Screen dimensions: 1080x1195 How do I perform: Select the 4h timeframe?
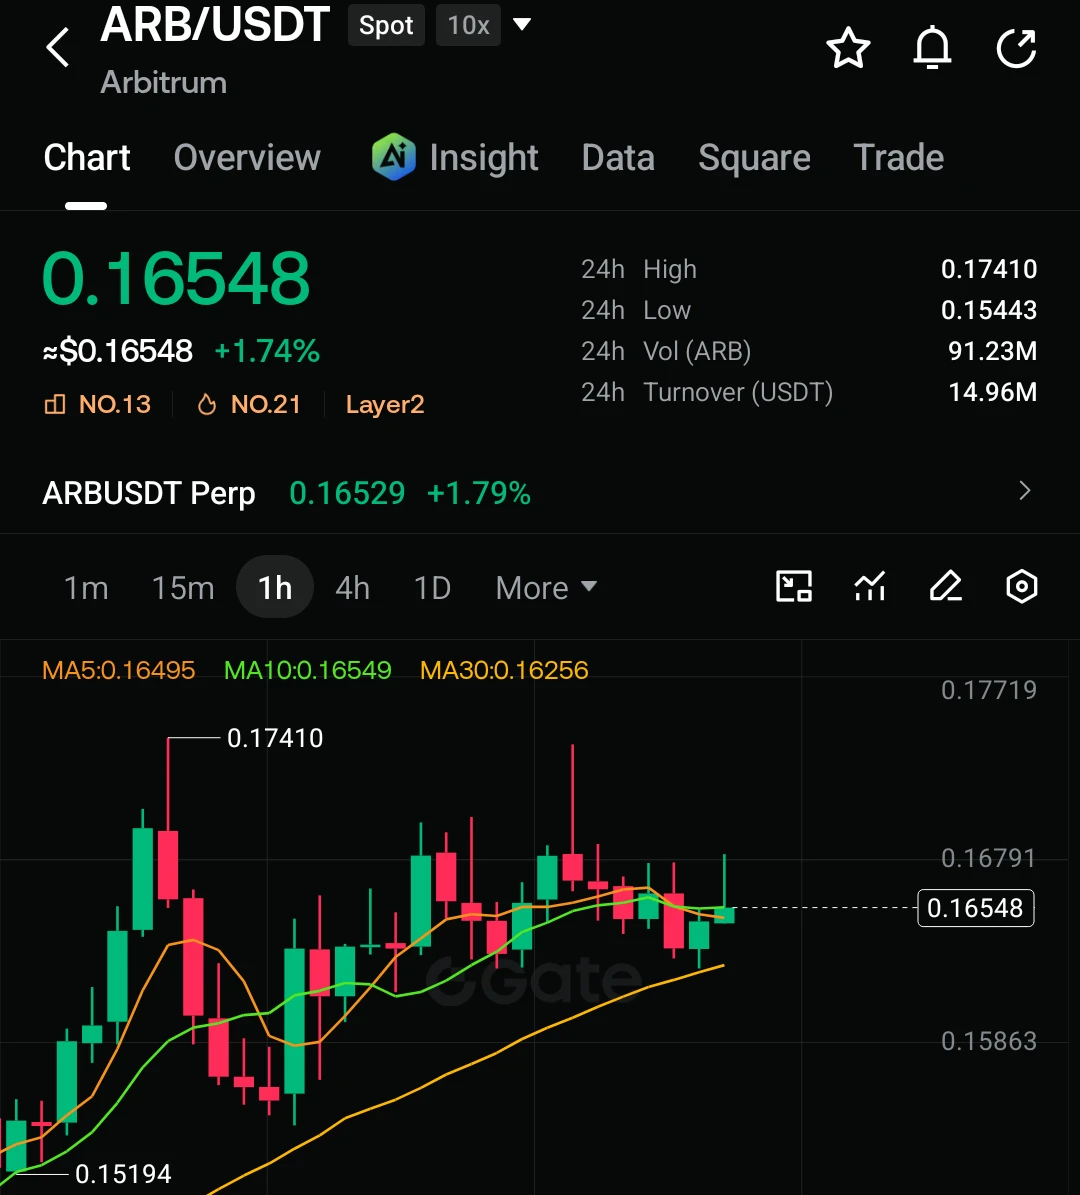353,588
